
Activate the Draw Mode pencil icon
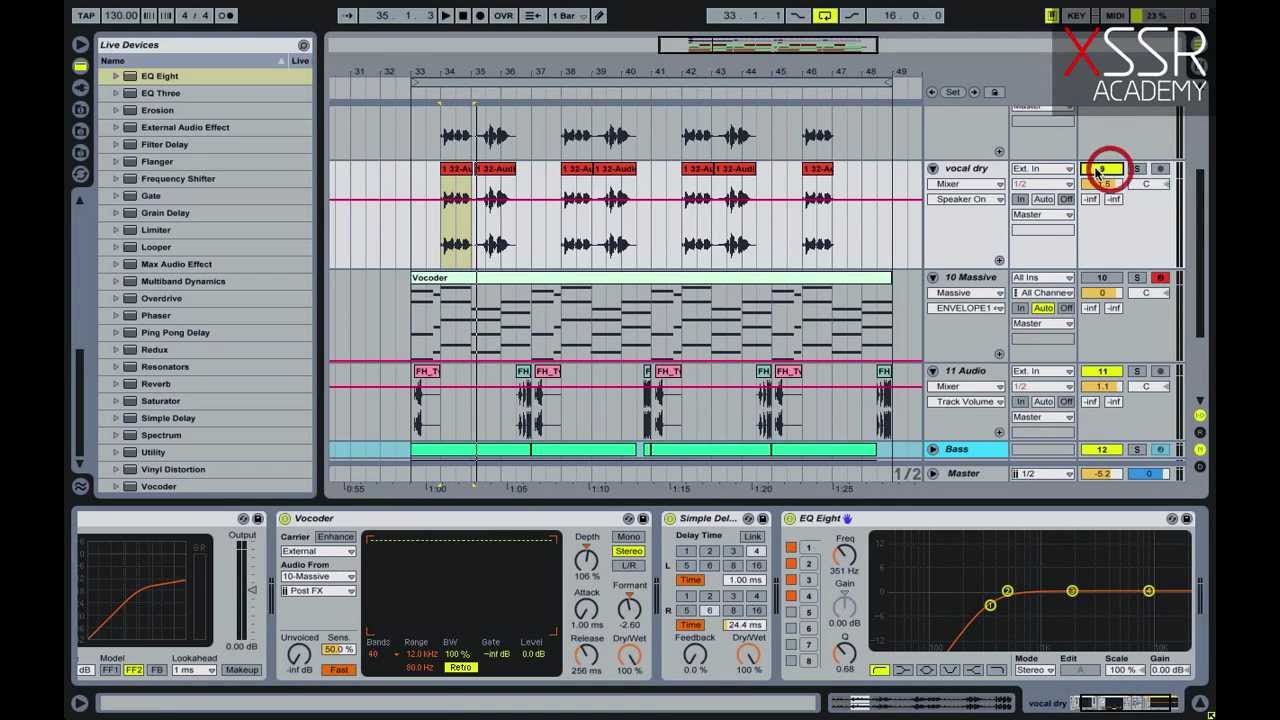point(599,15)
